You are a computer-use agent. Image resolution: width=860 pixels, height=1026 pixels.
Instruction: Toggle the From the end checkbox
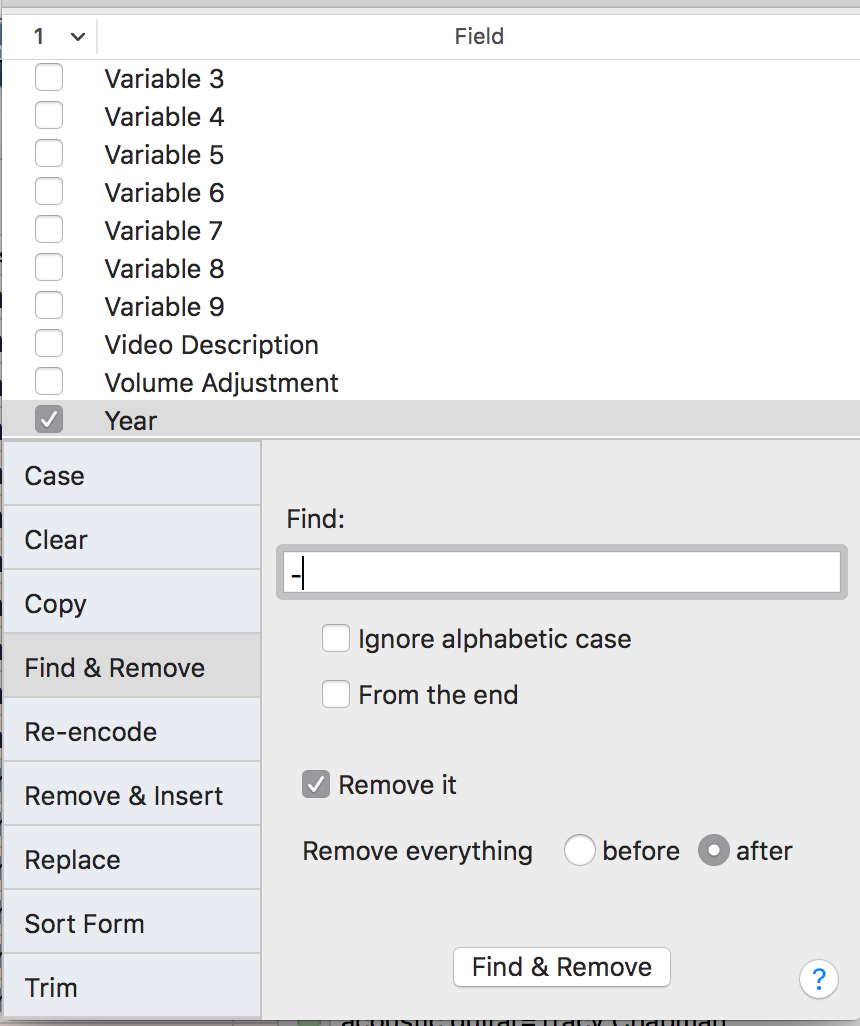pyautogui.click(x=336, y=695)
